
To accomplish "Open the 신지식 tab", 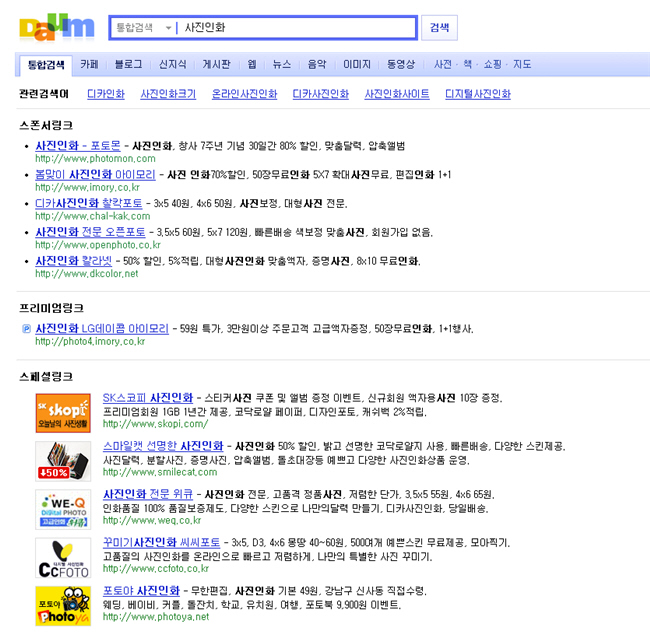I will click(x=172, y=64).
